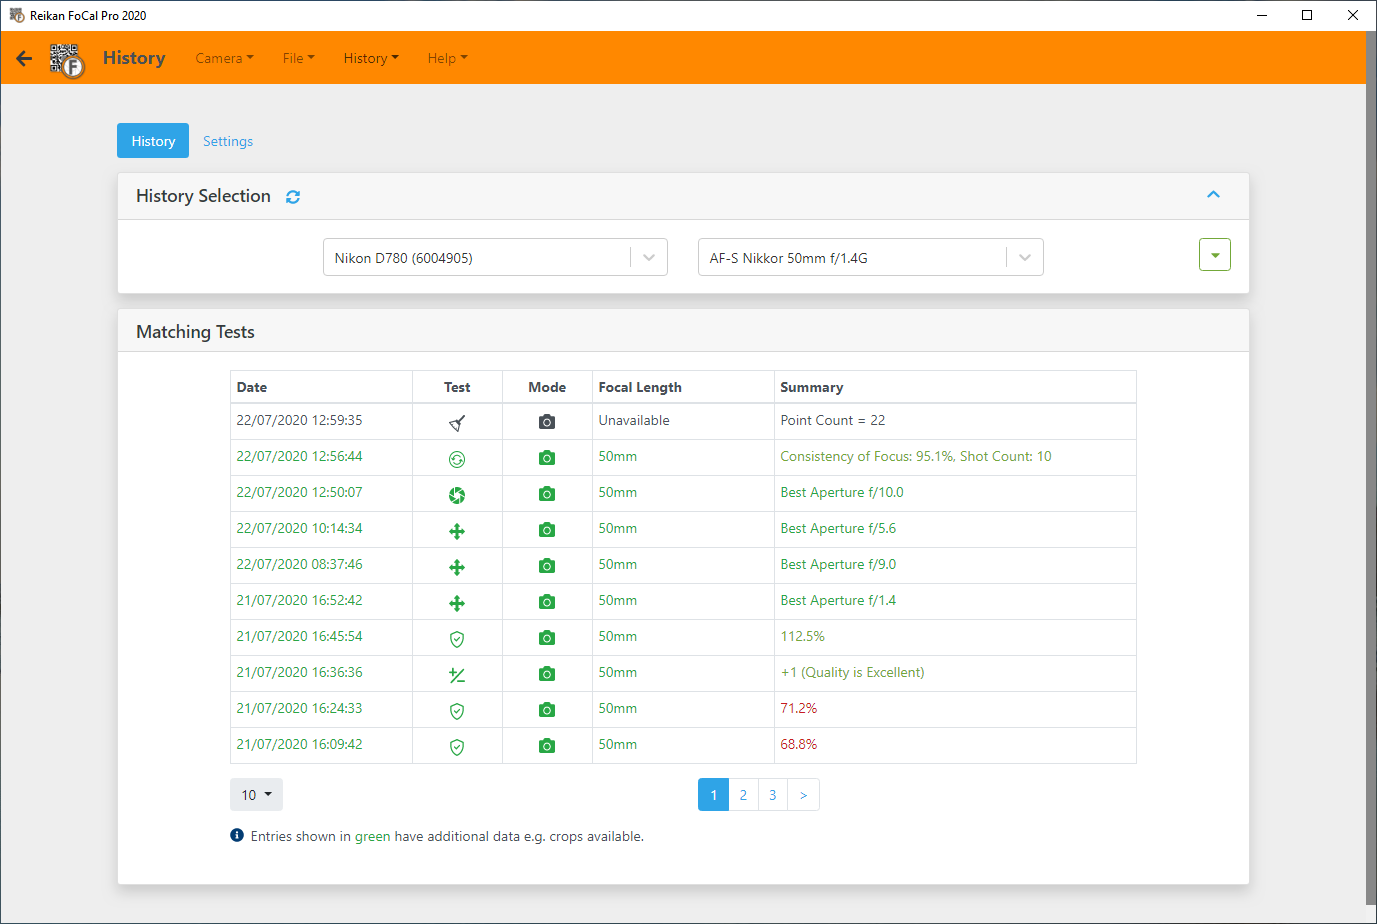The image size is (1377, 924).
Task: Collapse the History Selection panel
Action: [x=1213, y=195]
